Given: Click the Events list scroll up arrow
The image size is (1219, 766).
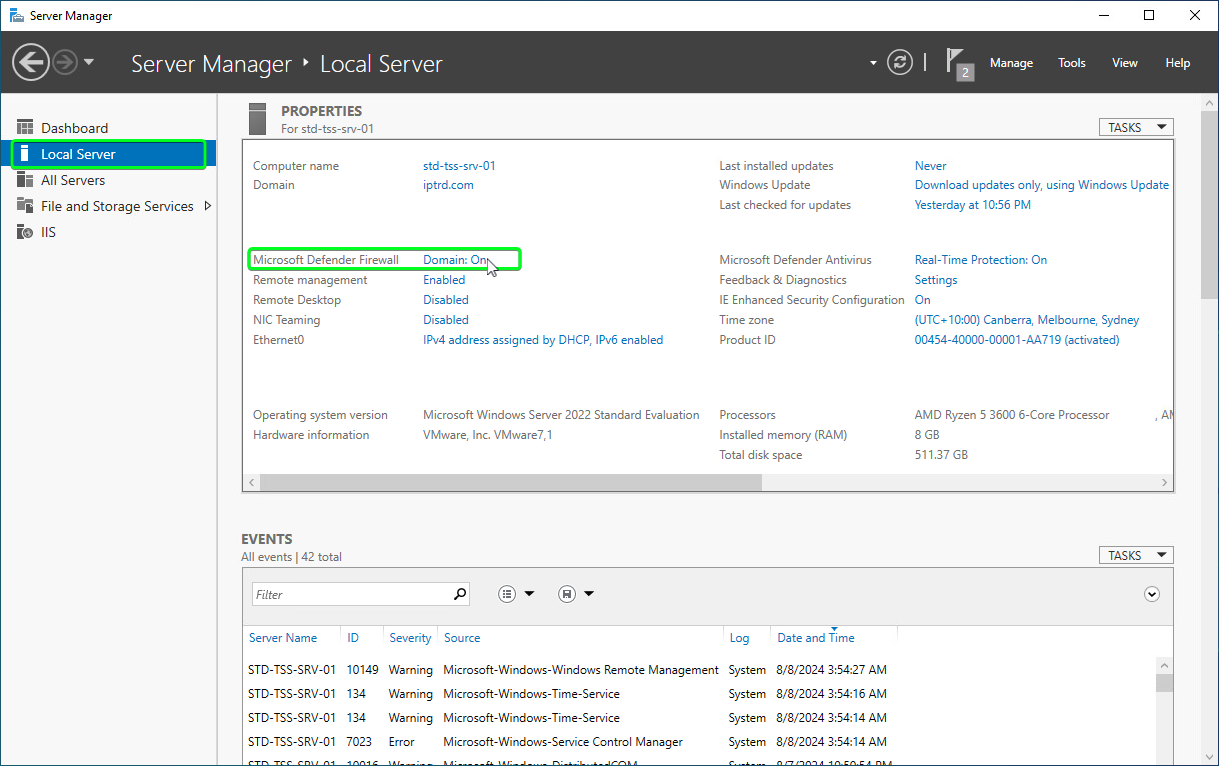Looking at the screenshot, I should click(1164, 665).
